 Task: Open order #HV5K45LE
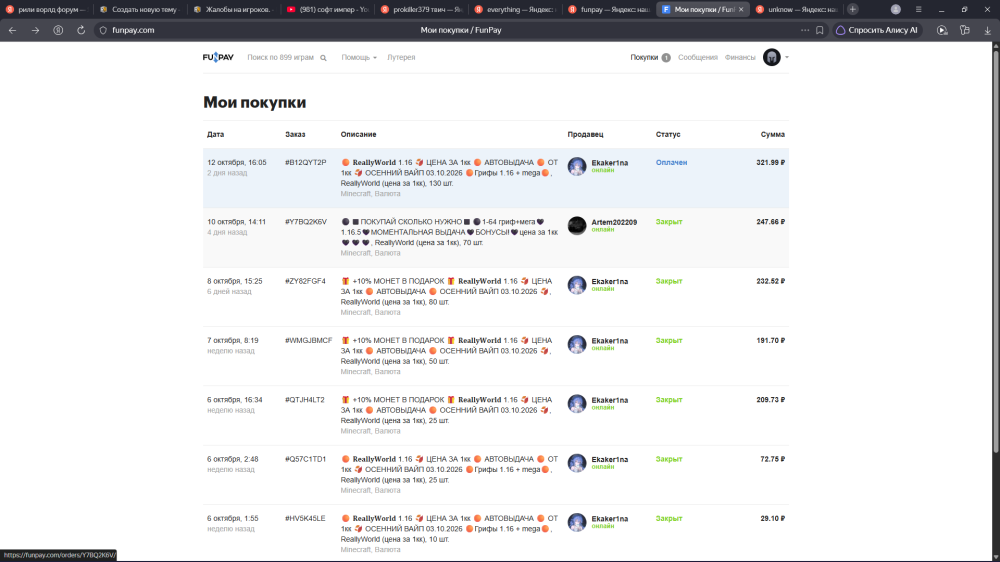point(305,519)
